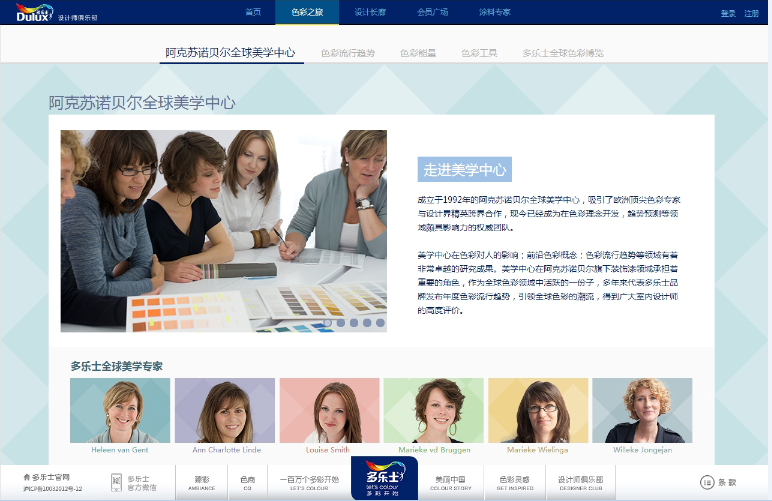Click the 登录 login link

point(727,13)
